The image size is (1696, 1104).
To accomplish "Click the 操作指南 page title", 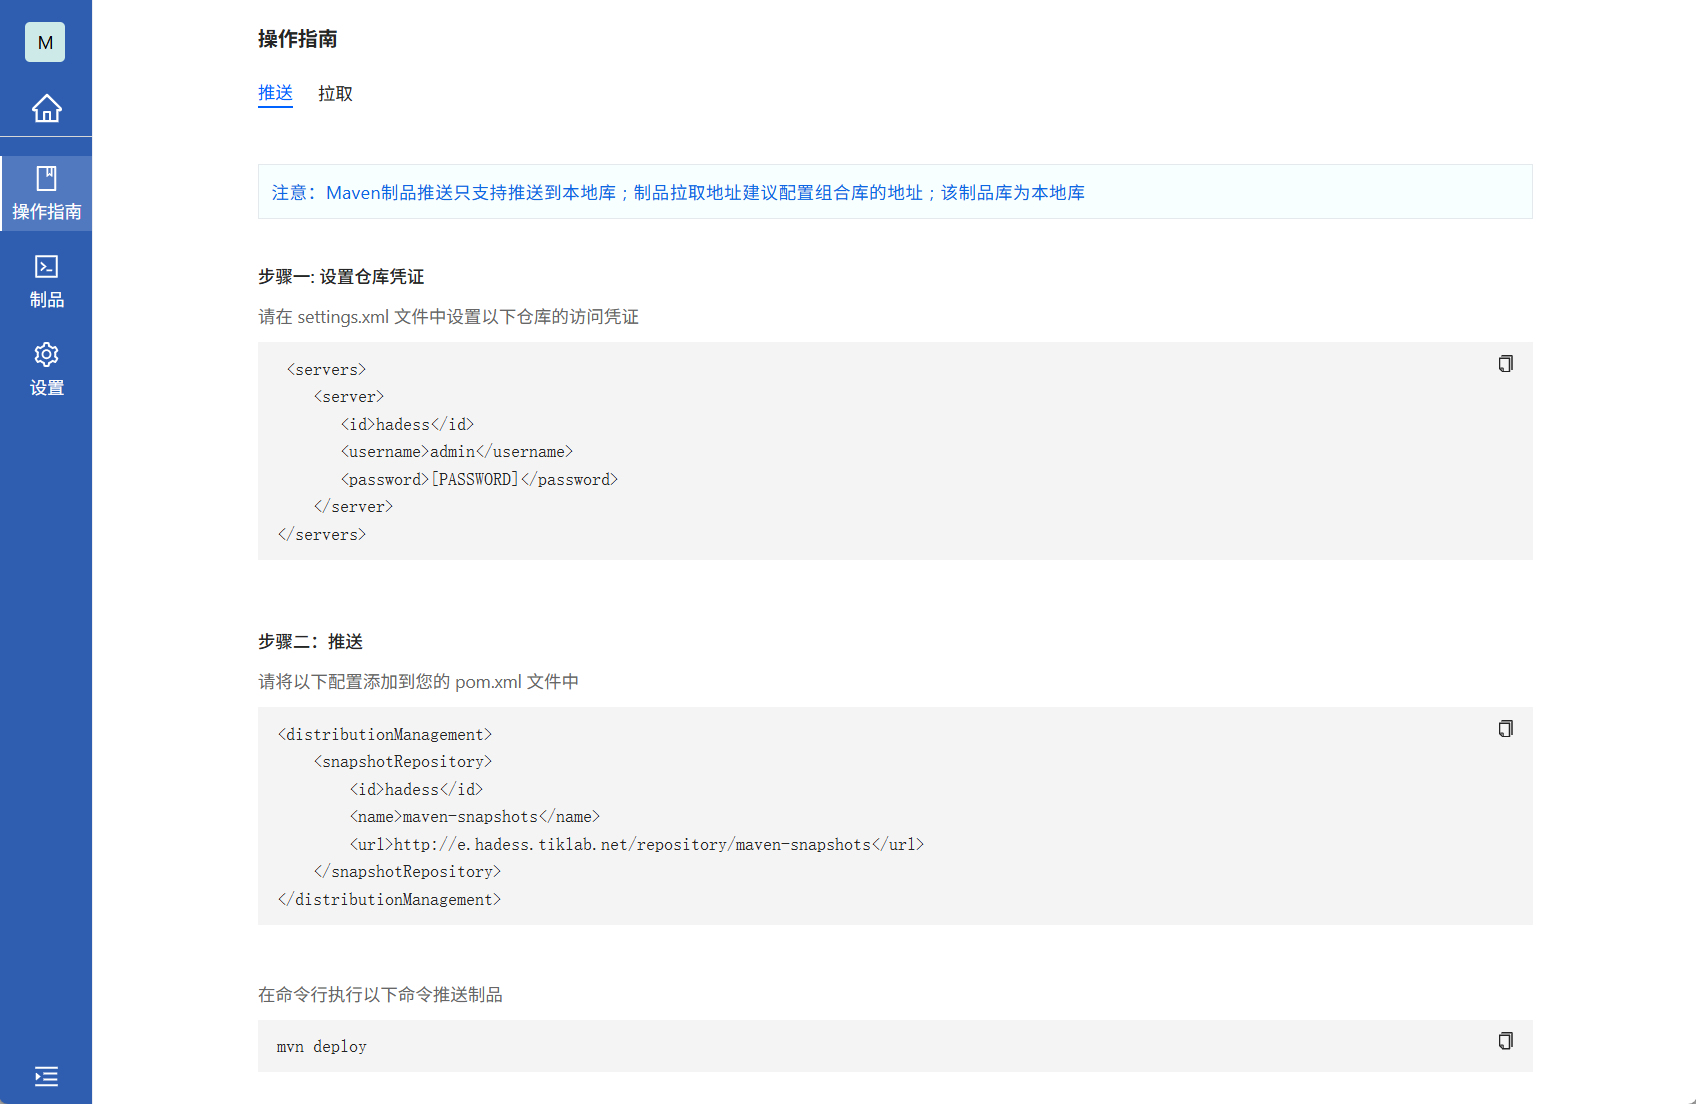I will point(297,39).
